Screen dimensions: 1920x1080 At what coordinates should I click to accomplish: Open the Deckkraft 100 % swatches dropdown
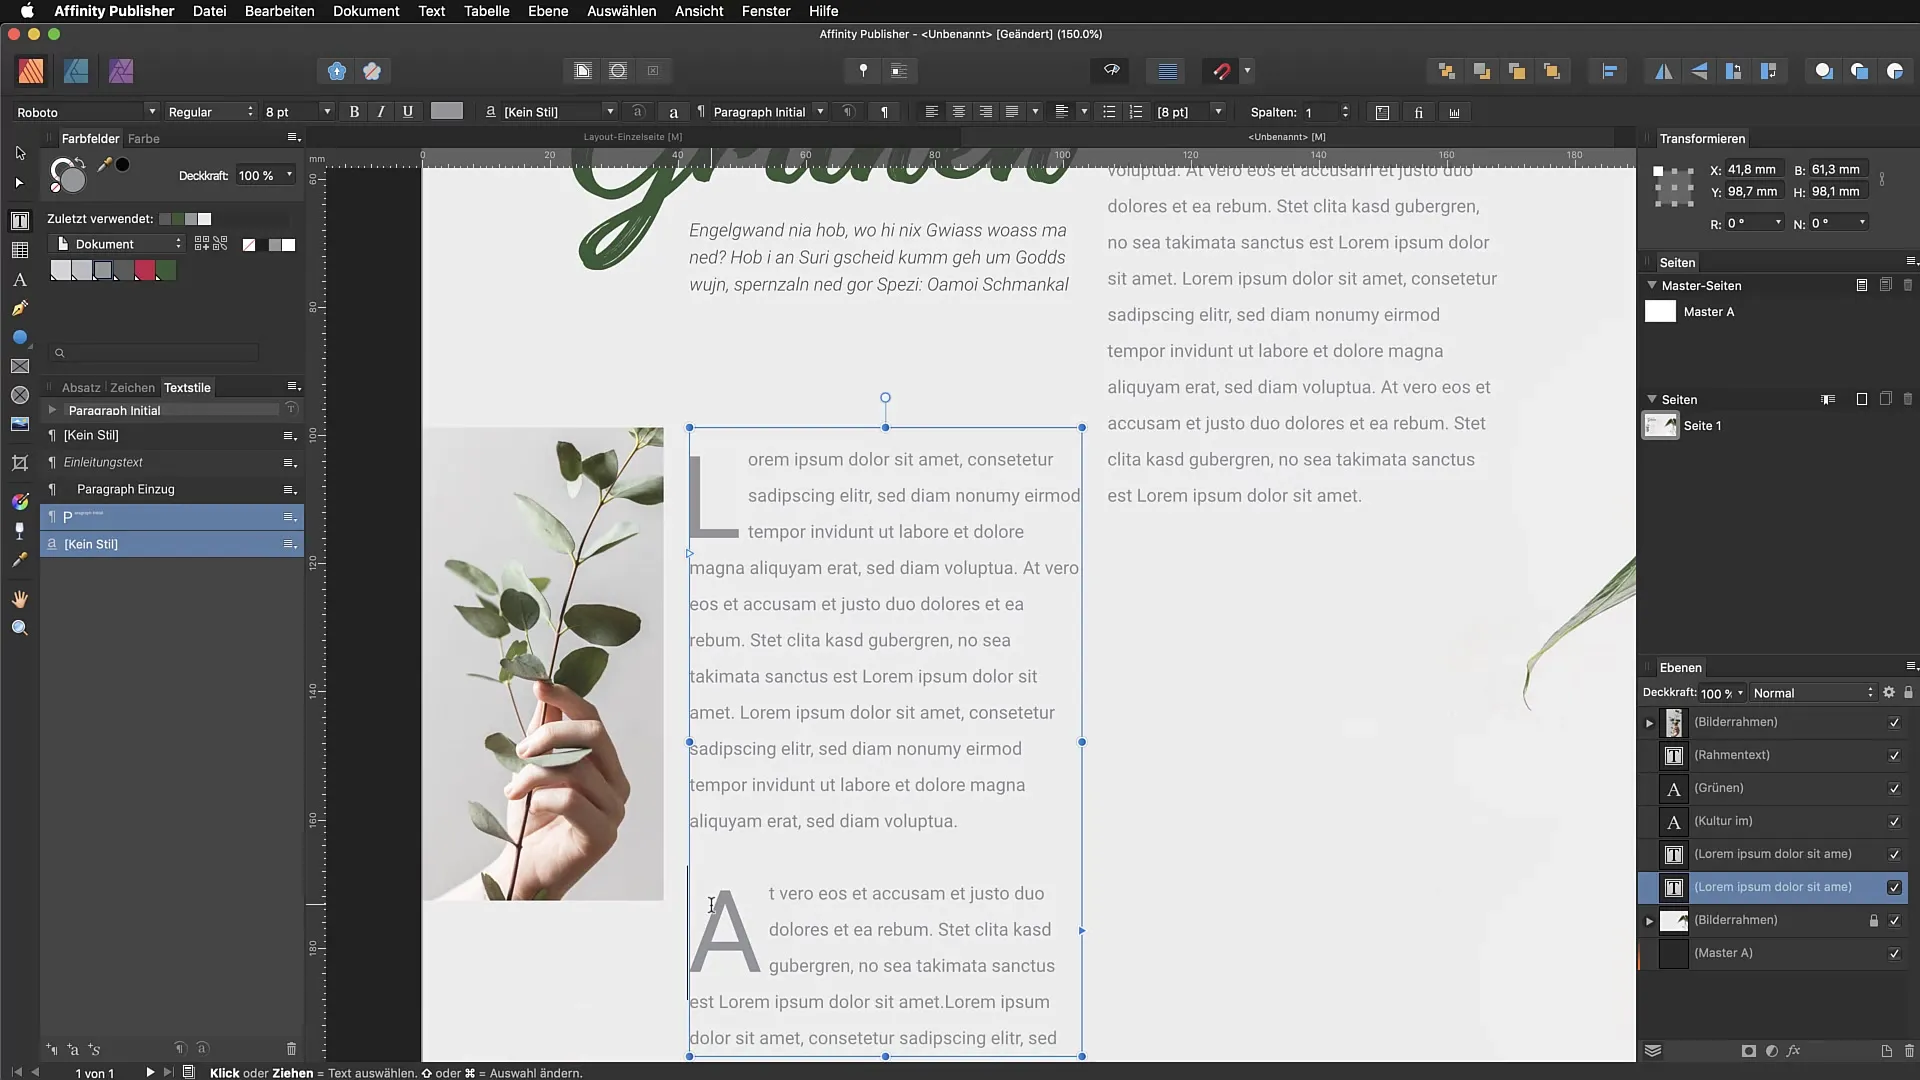(266, 175)
